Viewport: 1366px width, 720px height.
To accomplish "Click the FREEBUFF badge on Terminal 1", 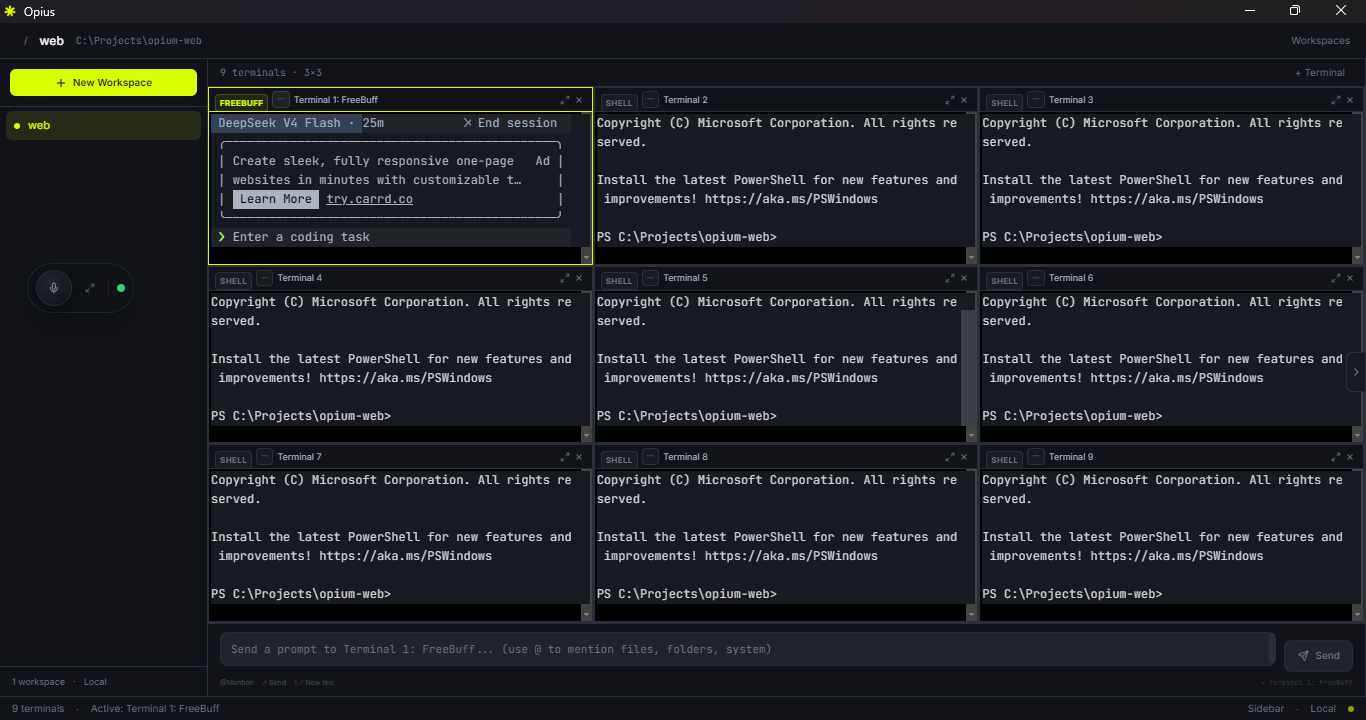I will click(x=241, y=103).
